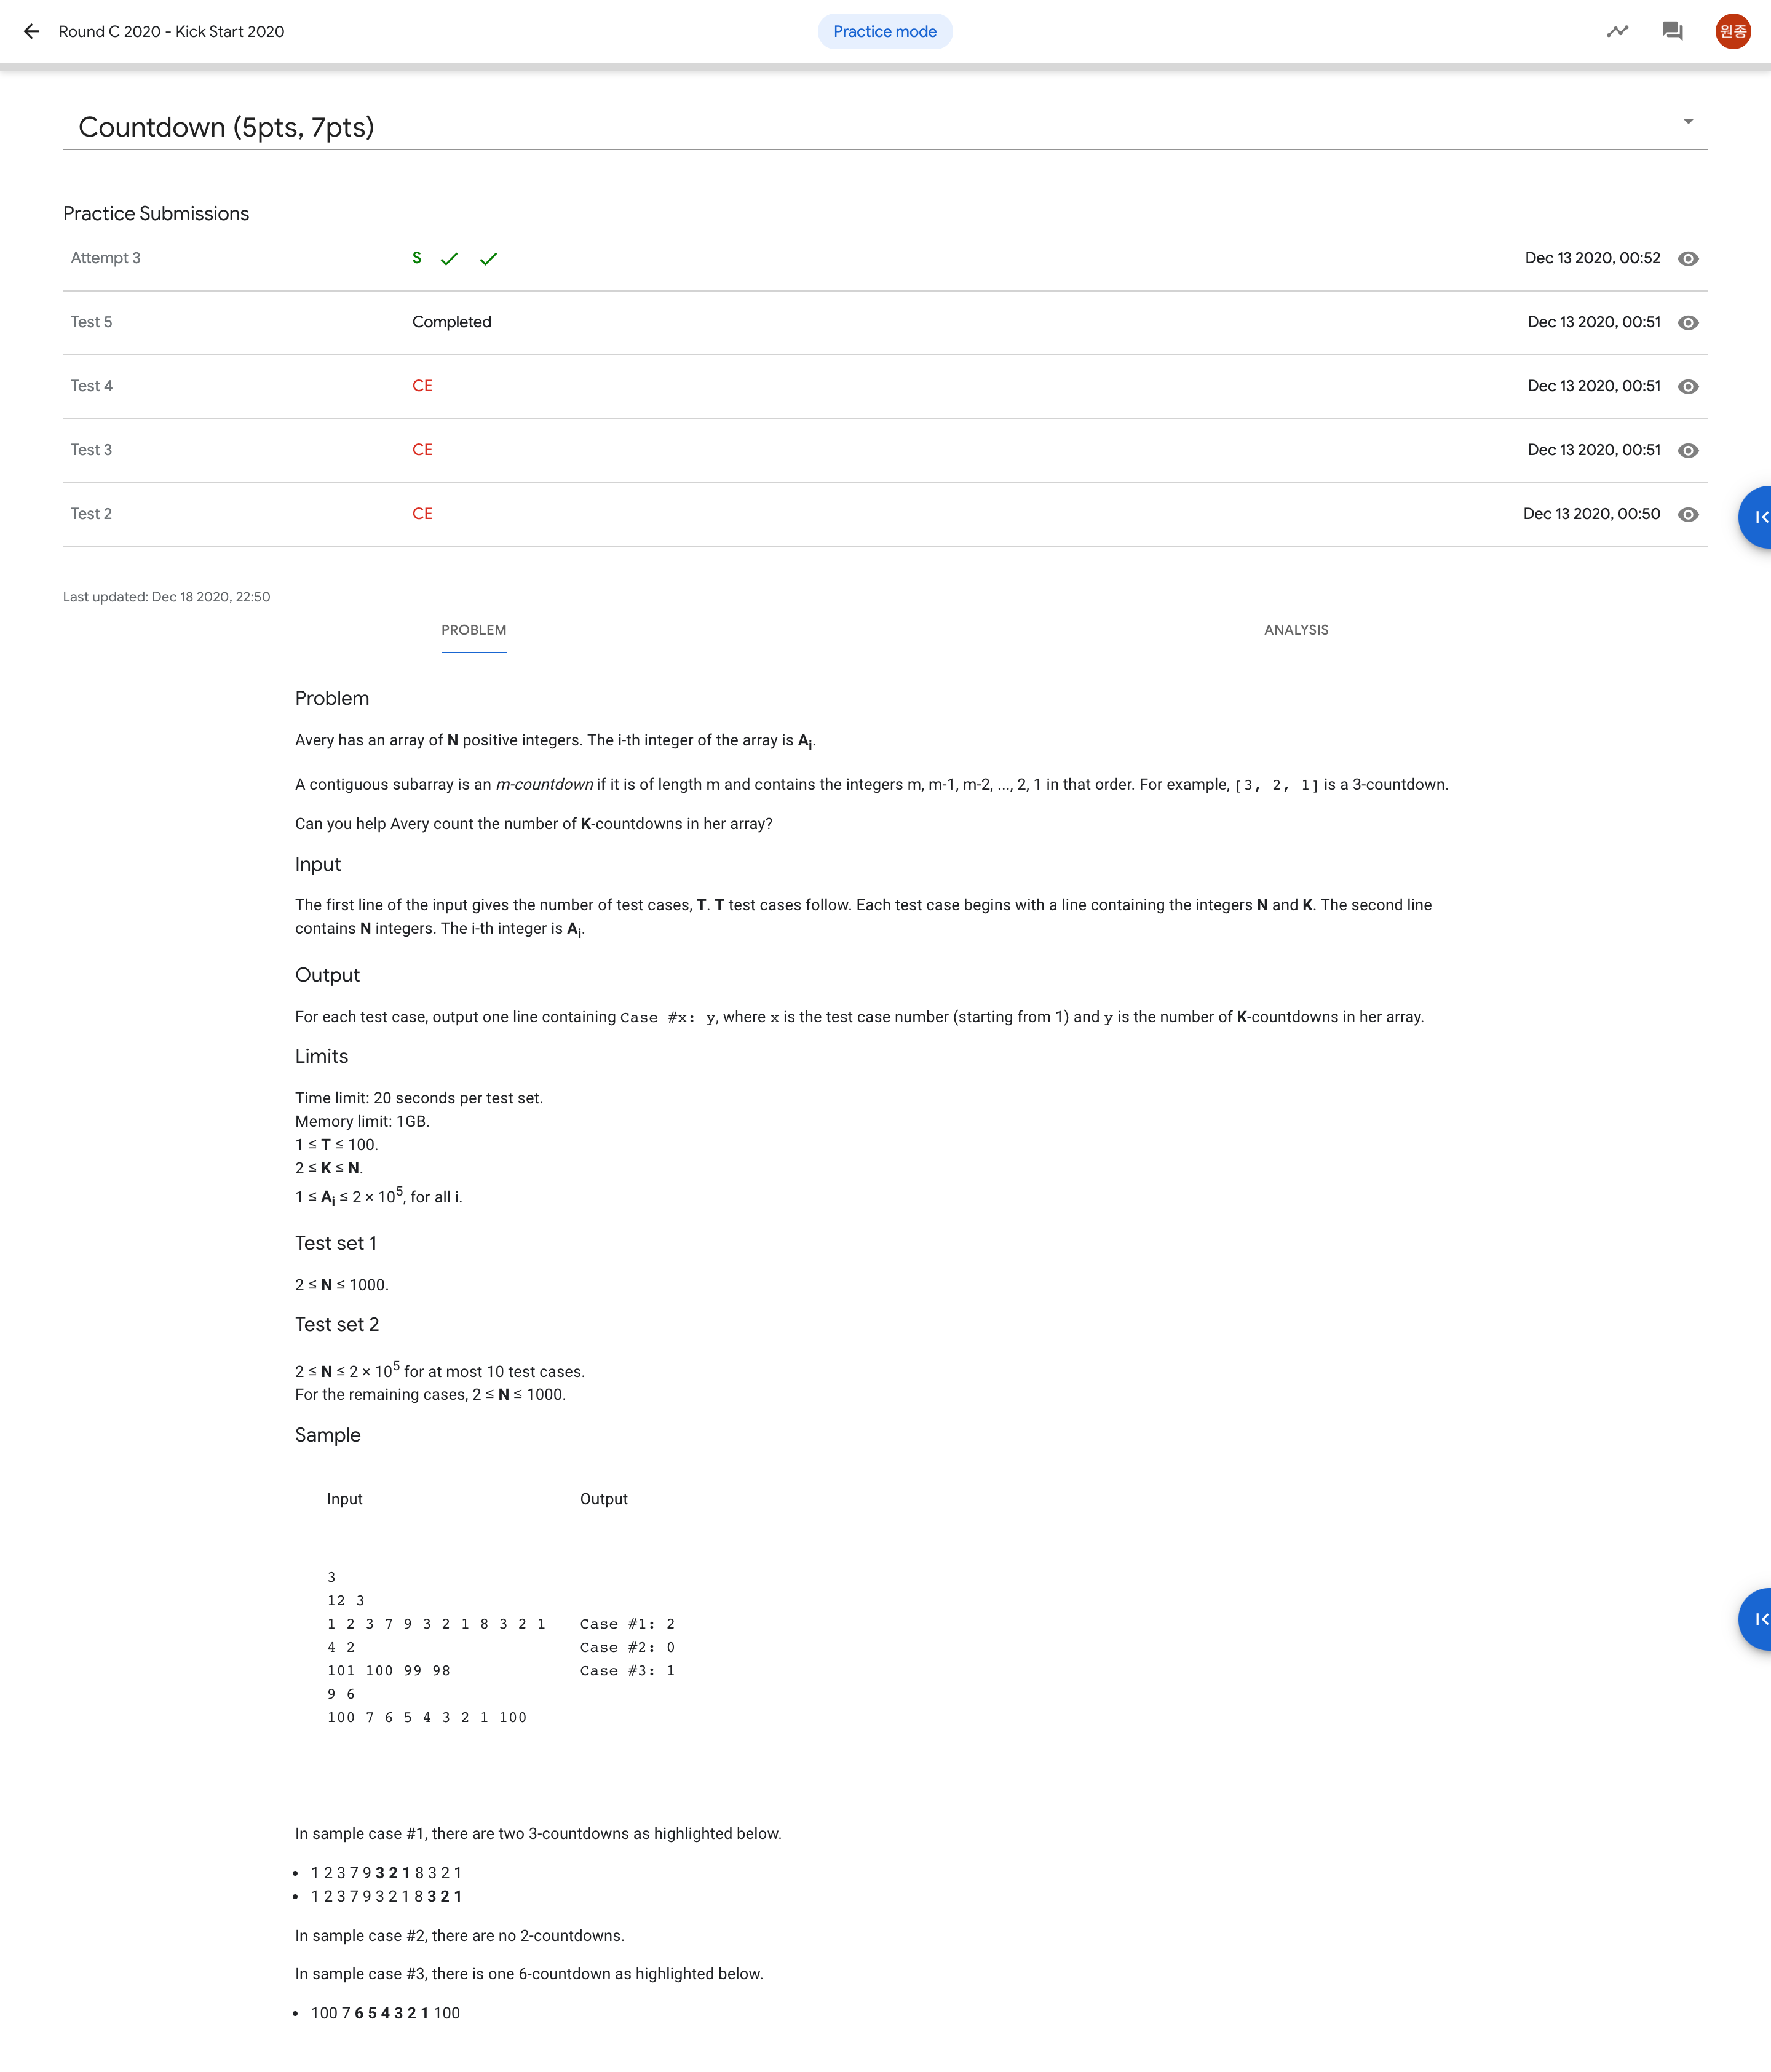Open the comments chat icon

(1672, 31)
